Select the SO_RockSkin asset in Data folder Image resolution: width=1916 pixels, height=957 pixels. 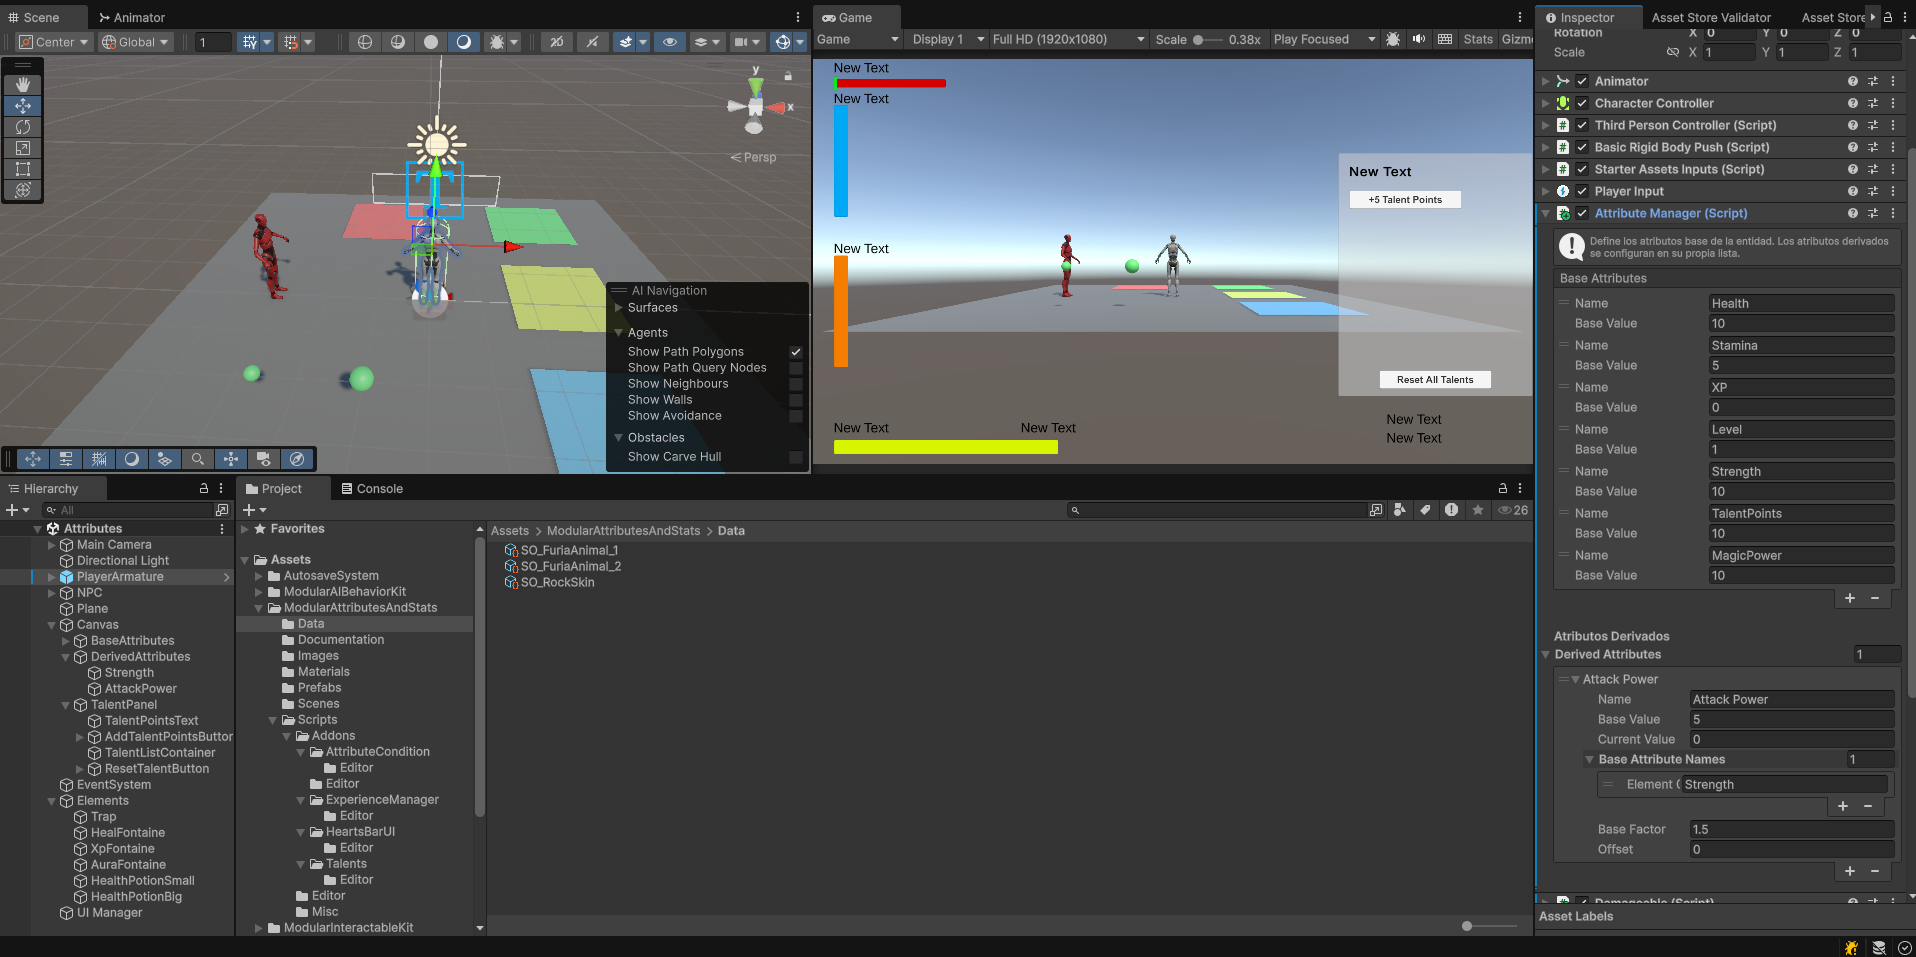pyautogui.click(x=556, y=582)
